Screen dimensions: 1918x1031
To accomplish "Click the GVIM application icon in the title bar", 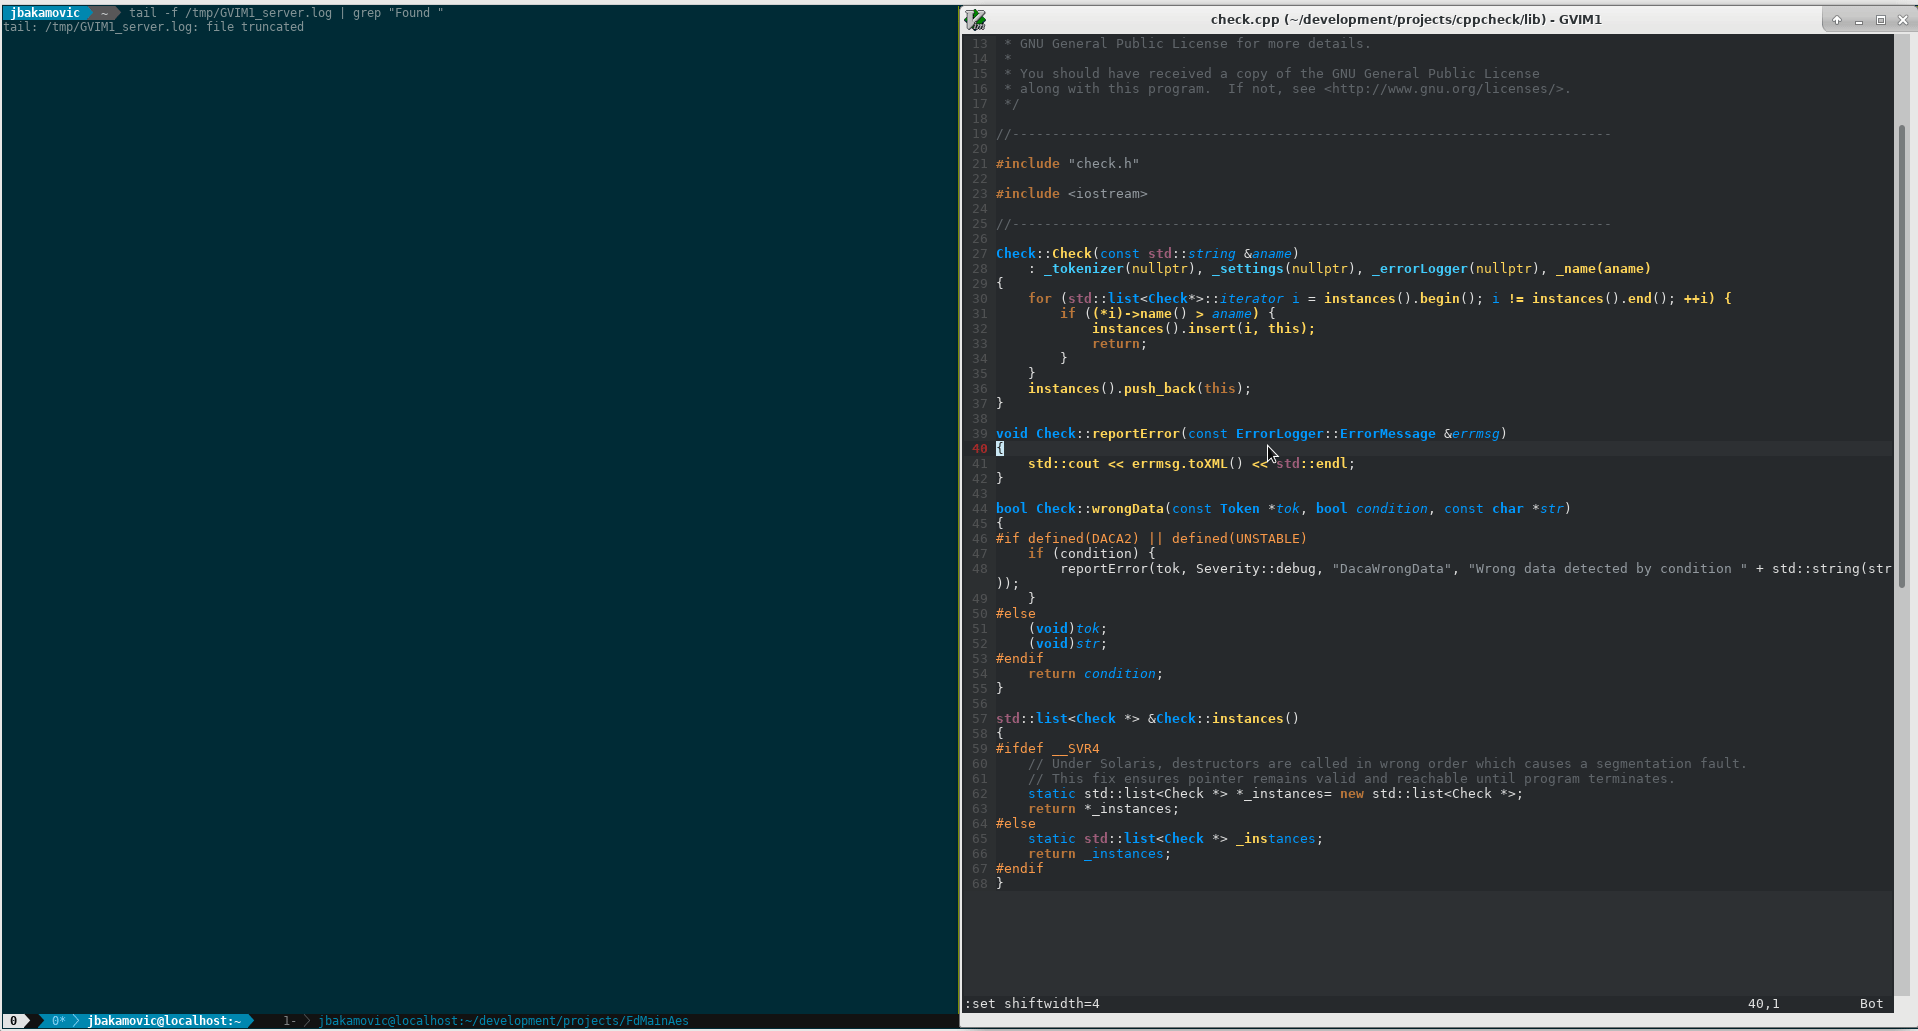I will click(x=975, y=18).
